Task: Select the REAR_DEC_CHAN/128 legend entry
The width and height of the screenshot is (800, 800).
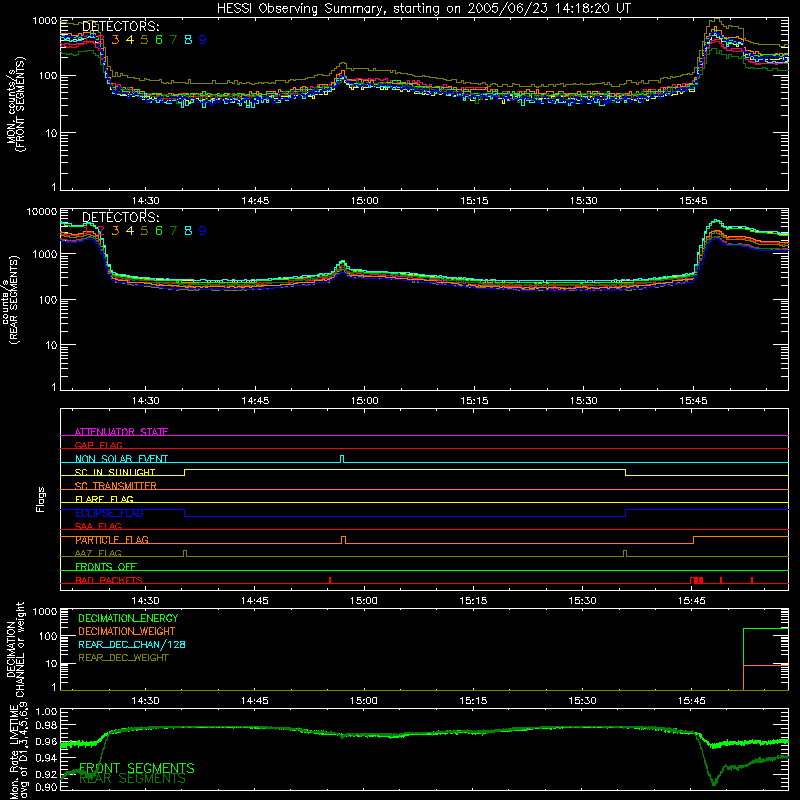Action: click(132, 644)
